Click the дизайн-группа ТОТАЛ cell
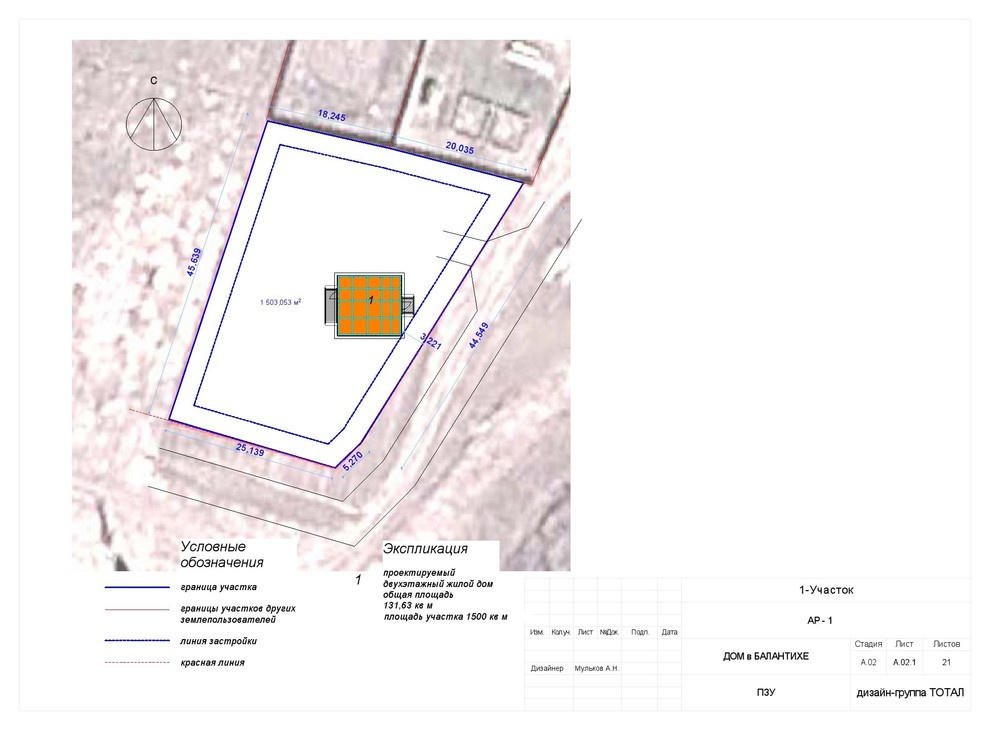 pos(908,692)
